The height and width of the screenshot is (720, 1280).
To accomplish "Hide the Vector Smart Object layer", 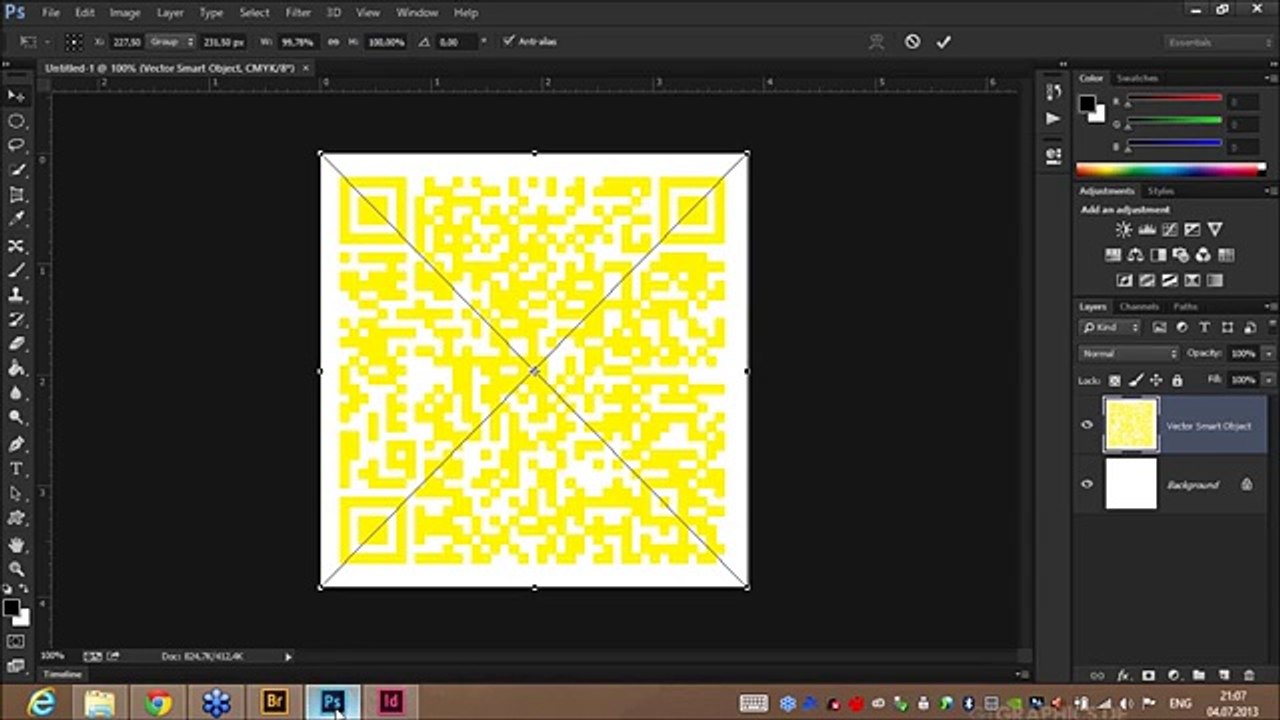I will point(1087,425).
